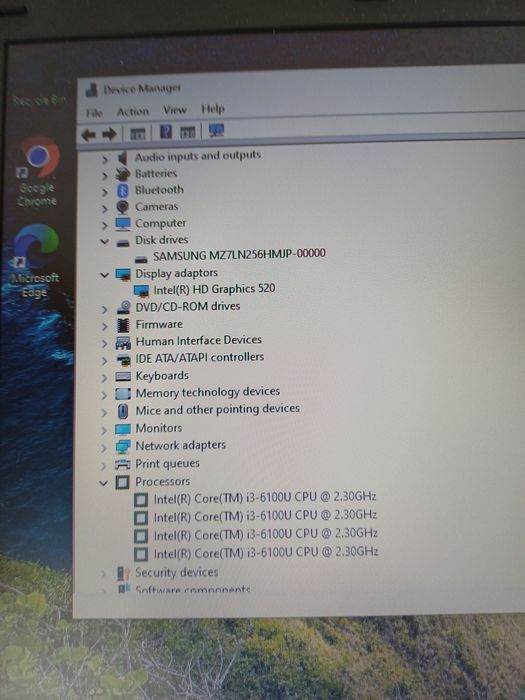Open the View menu
The height and width of the screenshot is (700, 525).
click(175, 110)
